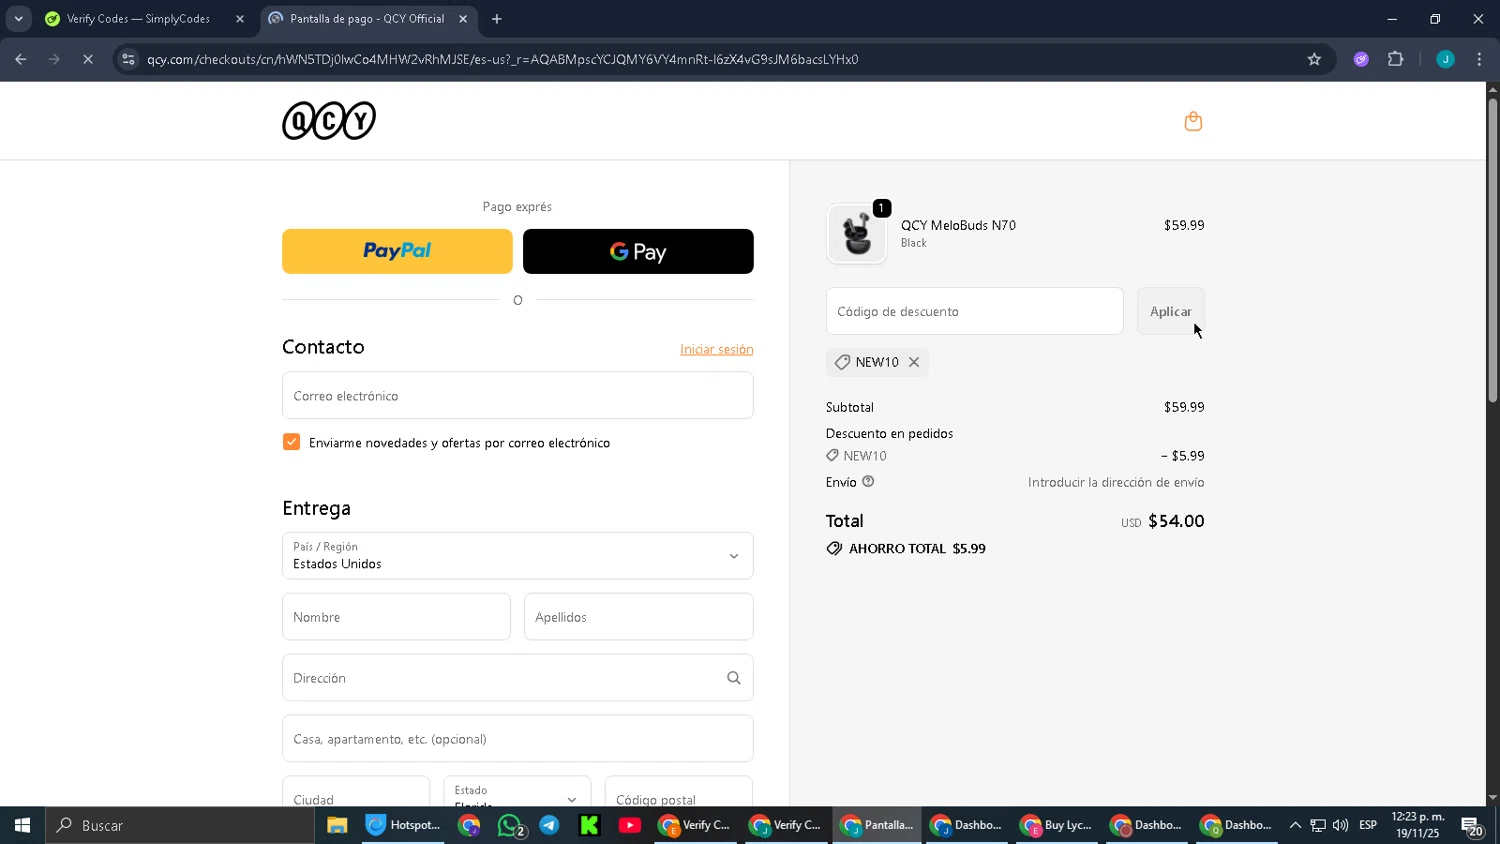Click the browser address bar URL
The height and width of the screenshot is (844, 1500).
point(502,59)
